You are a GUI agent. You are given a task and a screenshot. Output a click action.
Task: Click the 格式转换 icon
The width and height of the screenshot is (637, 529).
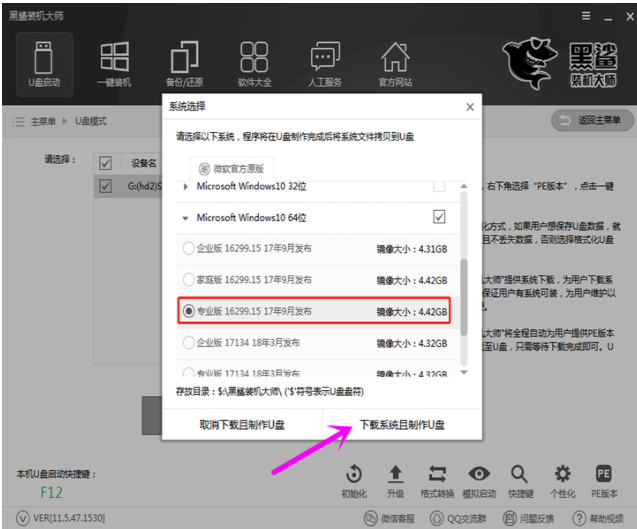tap(437, 474)
